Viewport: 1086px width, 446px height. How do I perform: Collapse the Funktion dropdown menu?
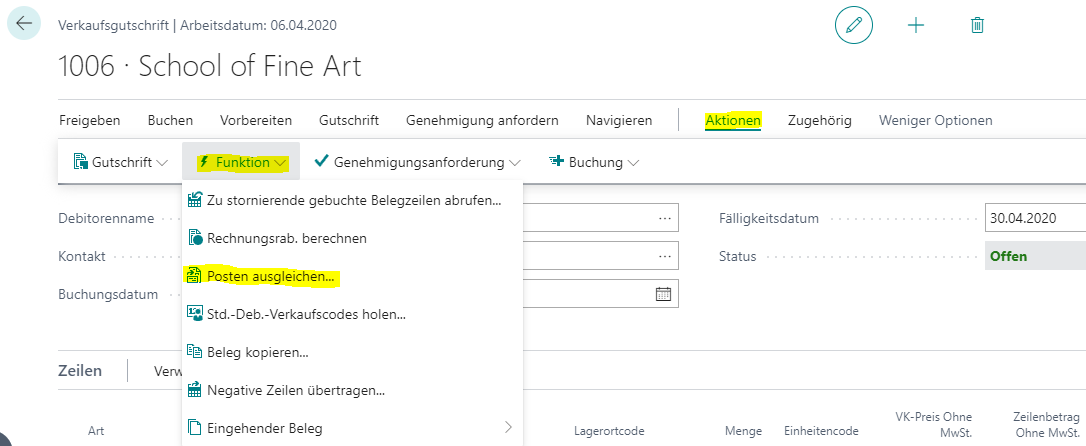pyautogui.click(x=244, y=162)
